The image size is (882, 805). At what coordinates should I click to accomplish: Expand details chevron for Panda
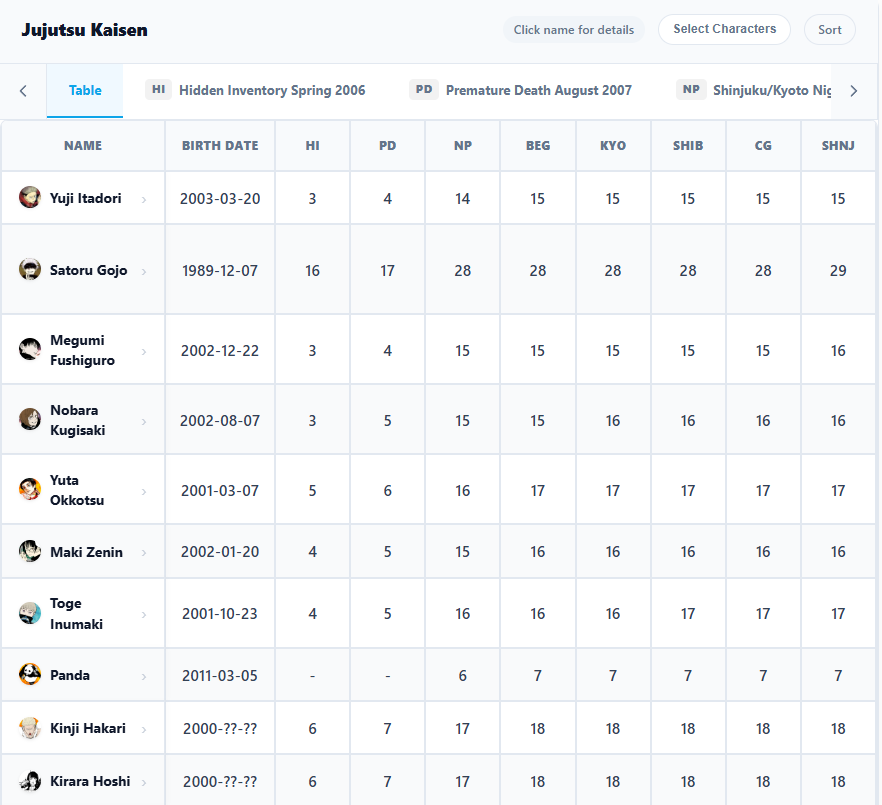click(x=144, y=677)
